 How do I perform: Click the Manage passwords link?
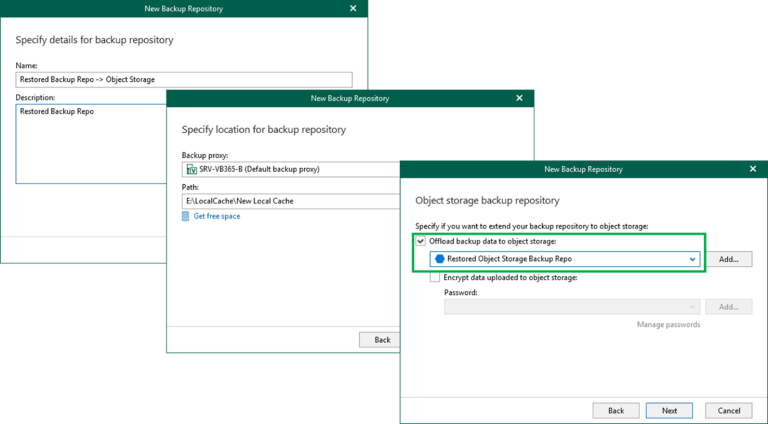[668, 324]
